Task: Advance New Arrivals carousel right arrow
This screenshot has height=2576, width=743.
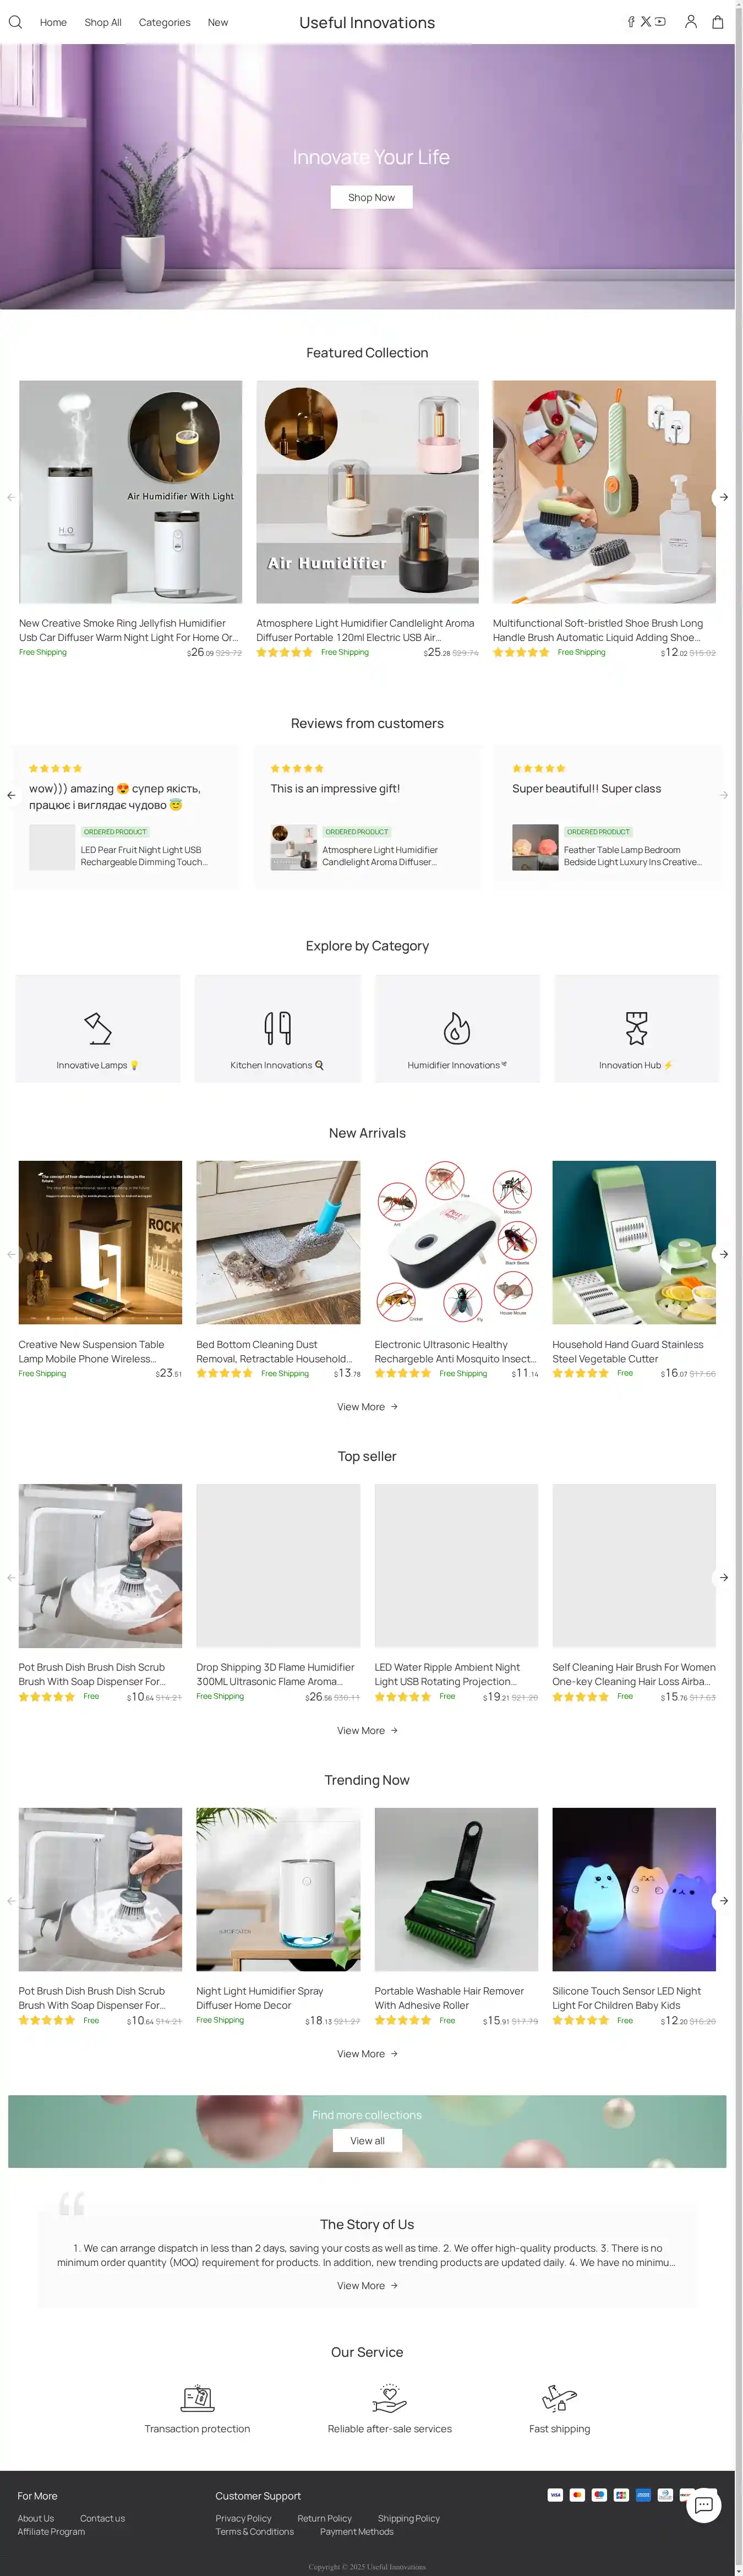Action: pos(724,1254)
